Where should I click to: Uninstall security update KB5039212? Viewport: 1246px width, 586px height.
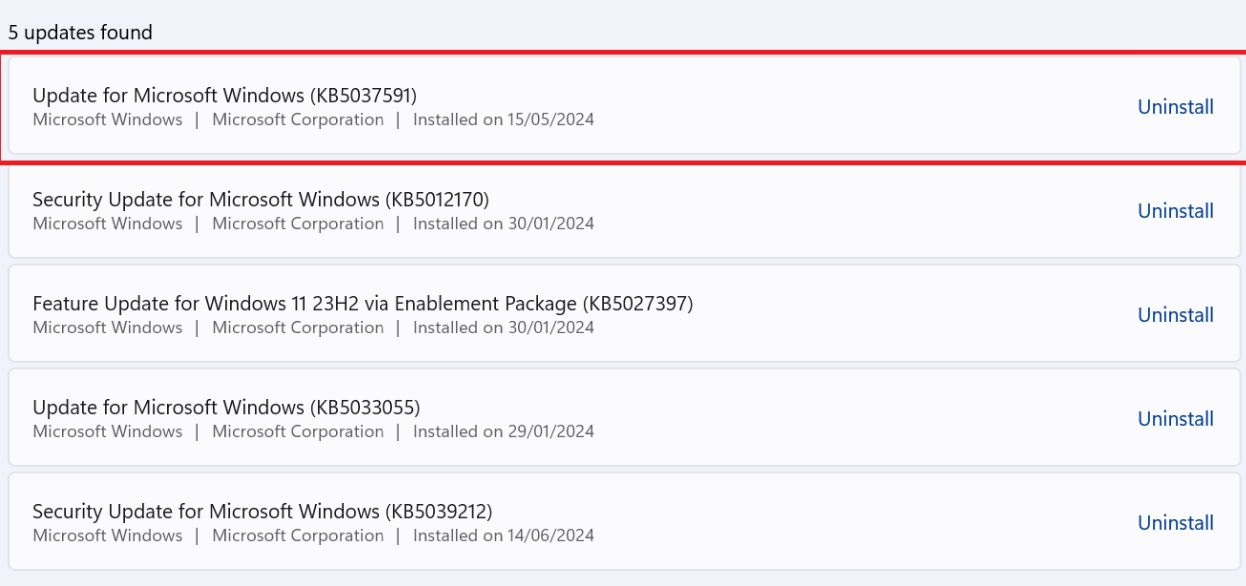coord(1175,523)
